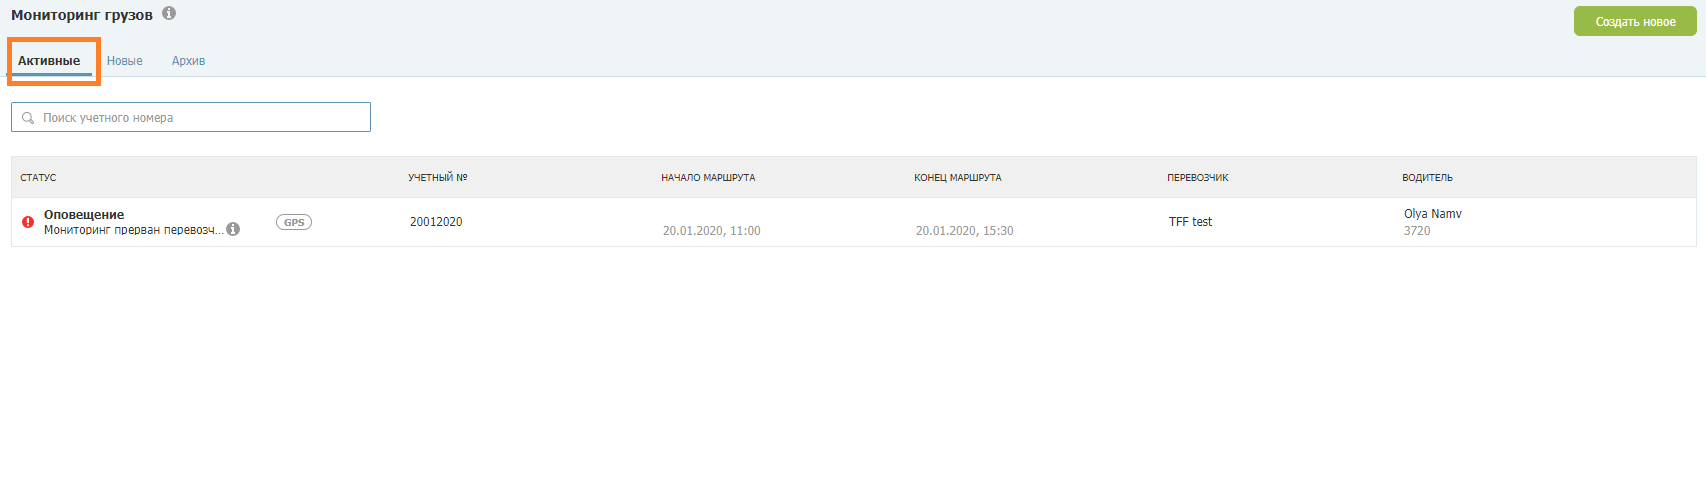Select the Оповещение status text
This screenshot has width=1706, height=479.
tap(84, 215)
